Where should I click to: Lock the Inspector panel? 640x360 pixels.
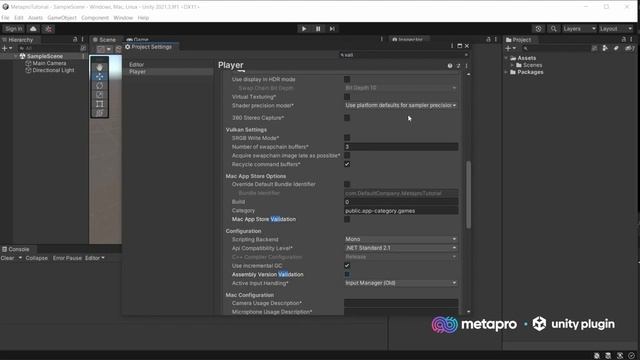[488, 40]
